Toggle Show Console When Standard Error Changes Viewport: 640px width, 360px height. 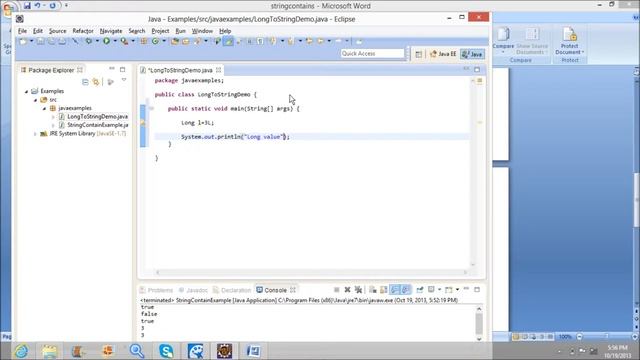tap(405, 290)
